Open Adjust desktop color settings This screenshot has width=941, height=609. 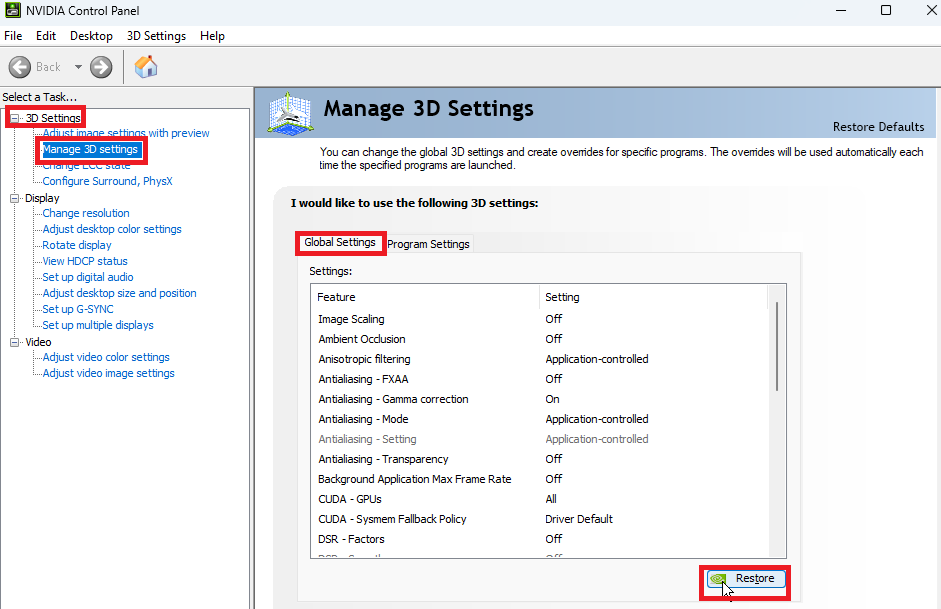pyautogui.click(x=112, y=229)
